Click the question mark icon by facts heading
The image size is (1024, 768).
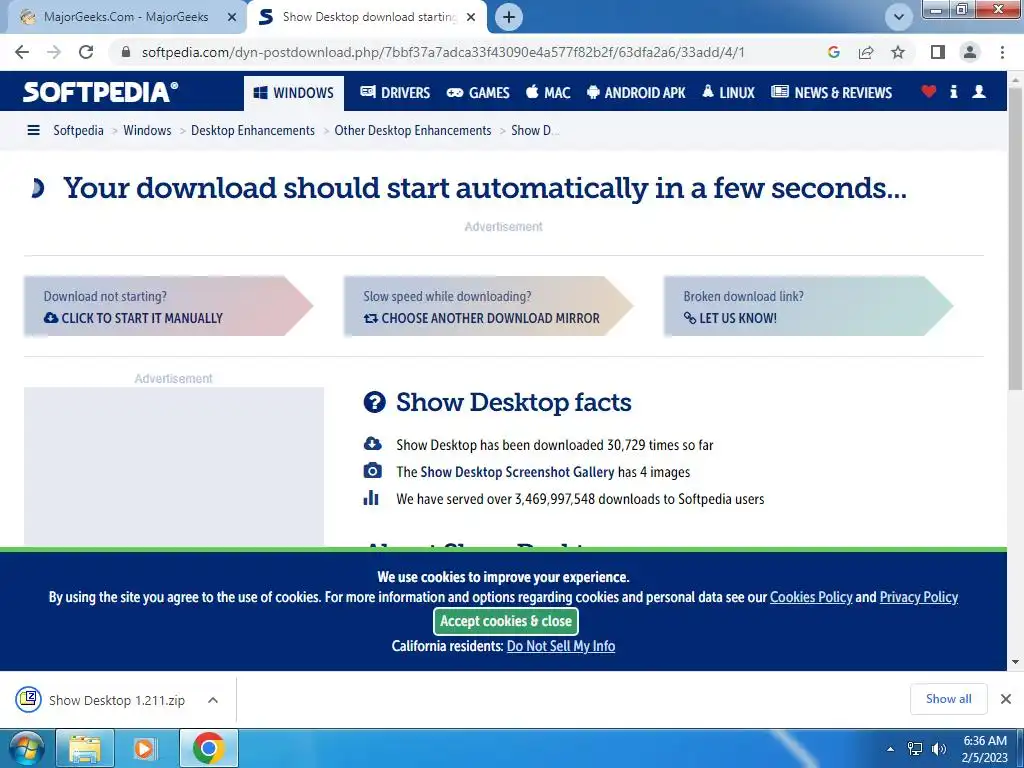click(x=374, y=402)
